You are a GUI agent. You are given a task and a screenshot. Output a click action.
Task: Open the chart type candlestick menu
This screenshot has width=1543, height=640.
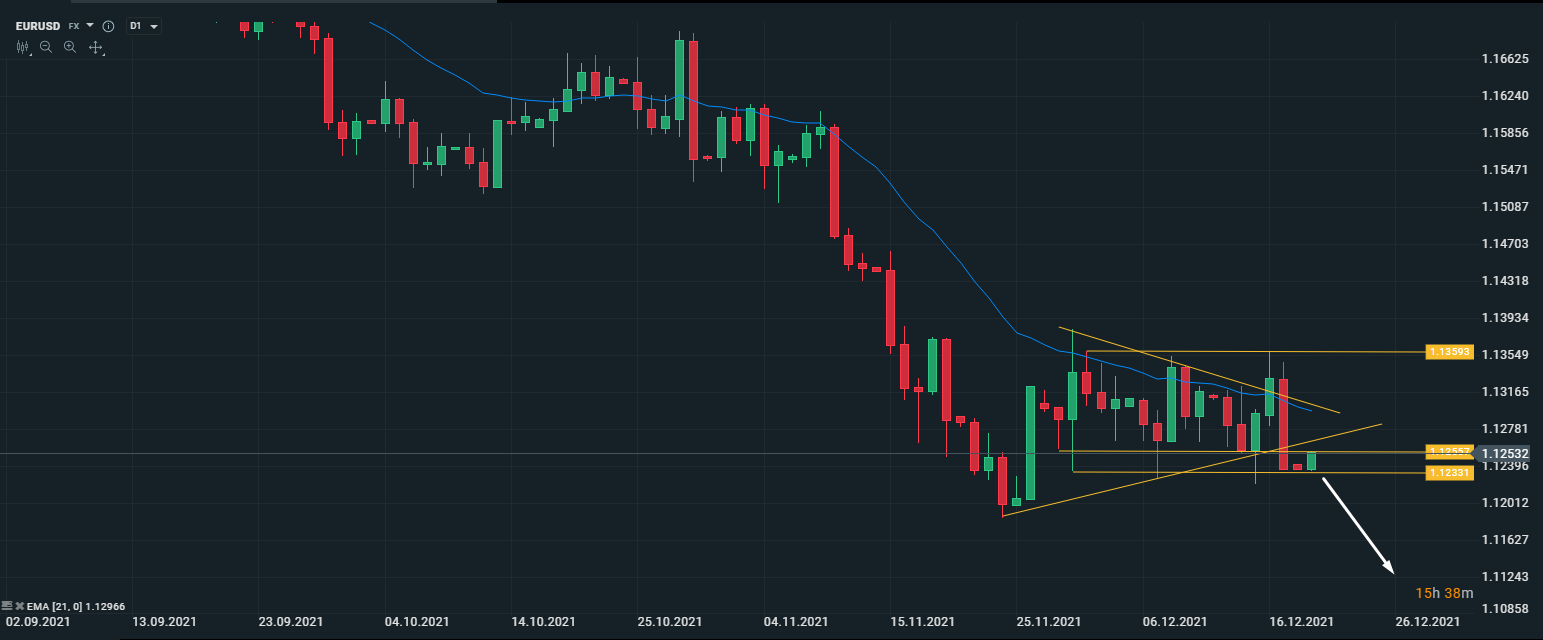(22, 47)
